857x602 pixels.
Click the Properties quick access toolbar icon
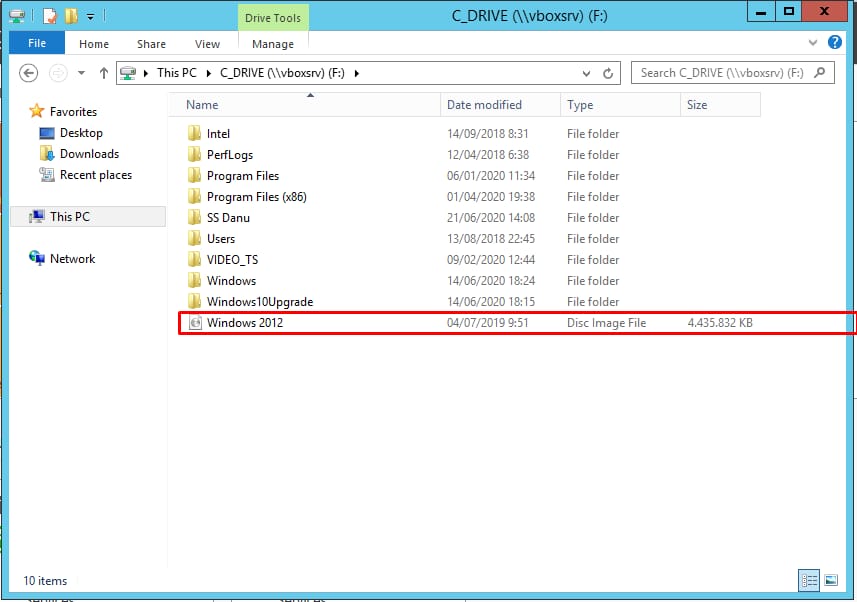click(50, 16)
